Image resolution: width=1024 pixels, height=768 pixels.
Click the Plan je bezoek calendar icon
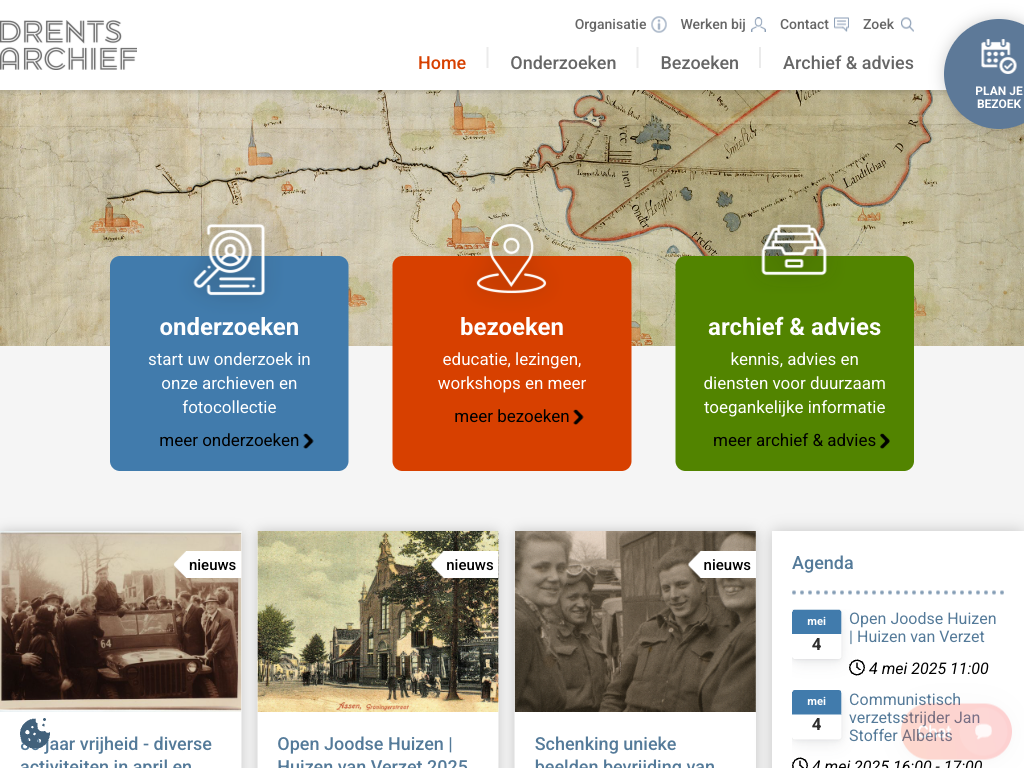pyautogui.click(x=997, y=56)
